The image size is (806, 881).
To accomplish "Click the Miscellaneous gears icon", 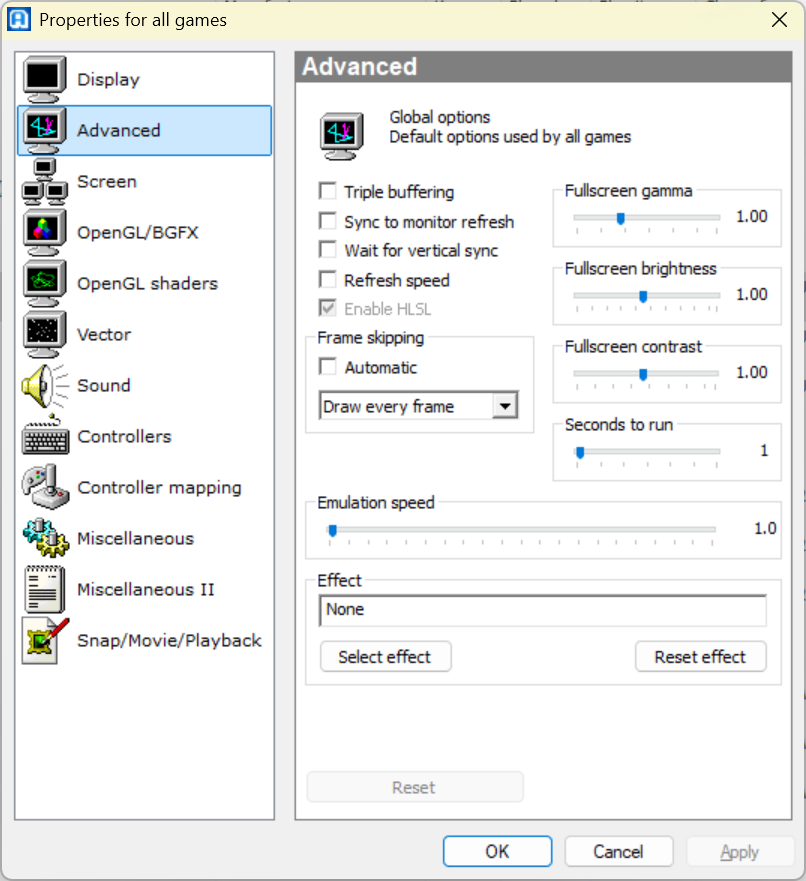I will [45, 538].
